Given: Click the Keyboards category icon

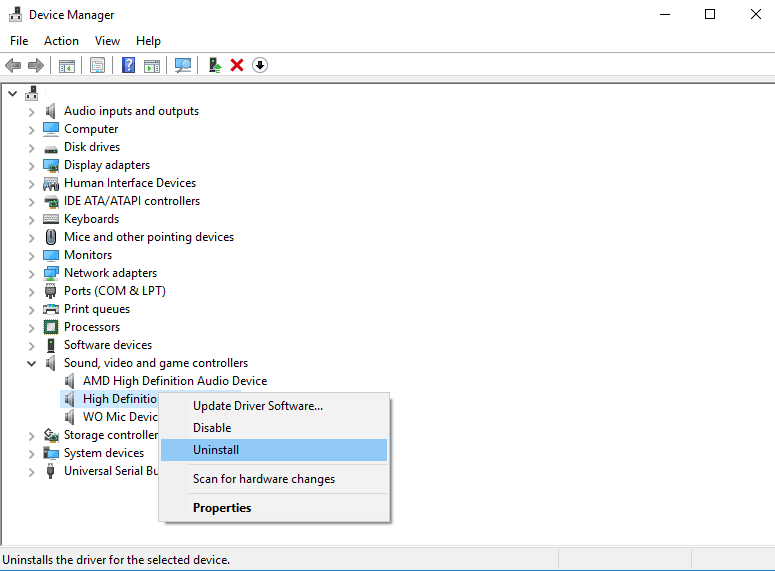Looking at the screenshot, I should tap(50, 219).
